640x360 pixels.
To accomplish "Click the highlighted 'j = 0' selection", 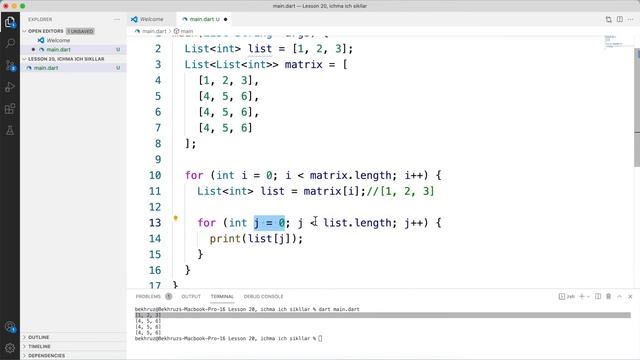I will click(x=269, y=223).
